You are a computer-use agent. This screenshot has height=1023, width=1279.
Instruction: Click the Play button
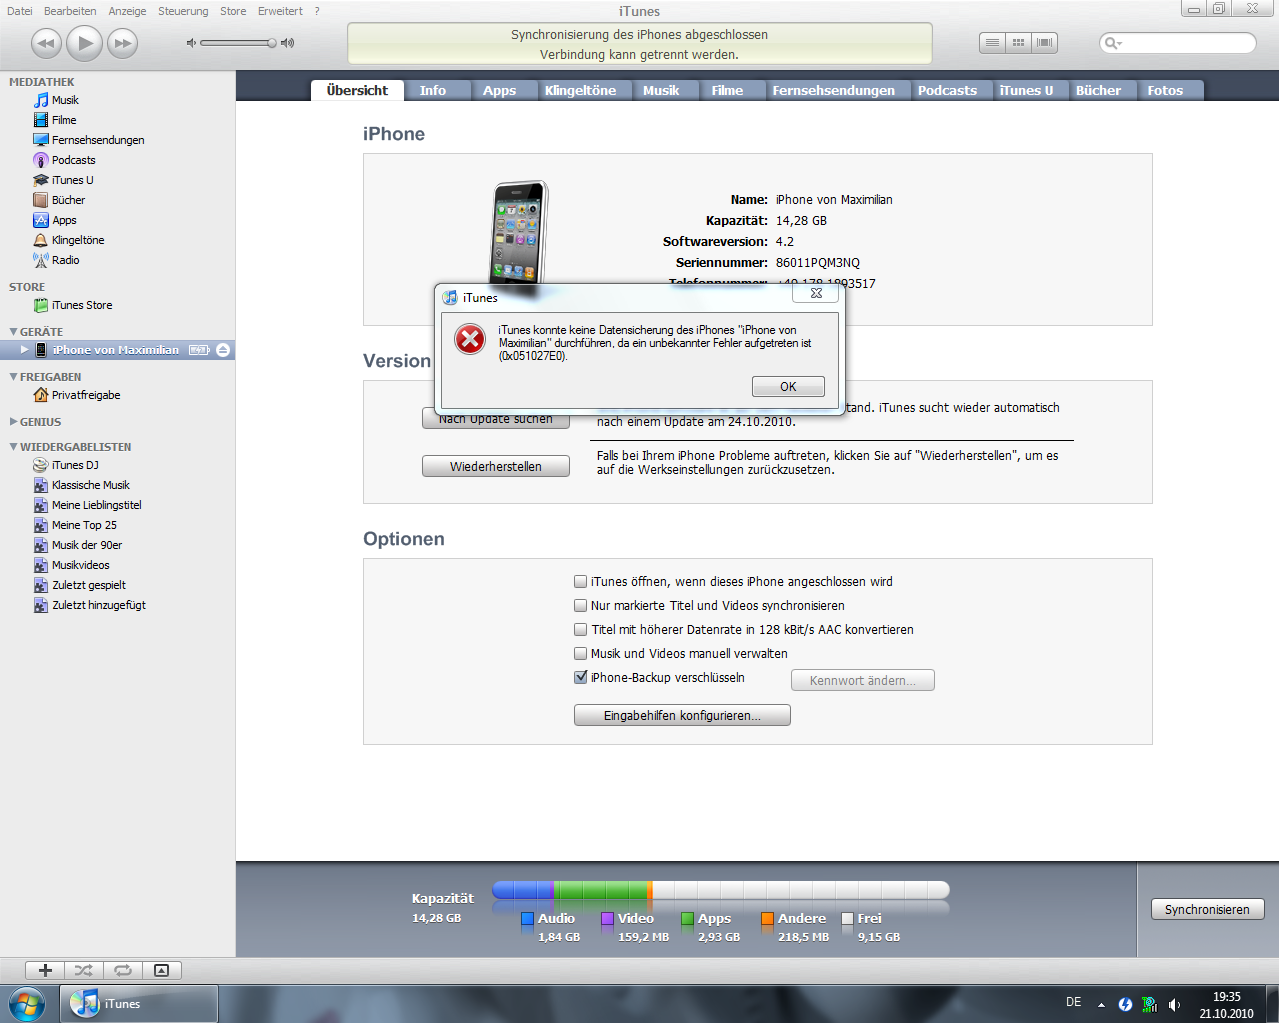click(x=85, y=43)
